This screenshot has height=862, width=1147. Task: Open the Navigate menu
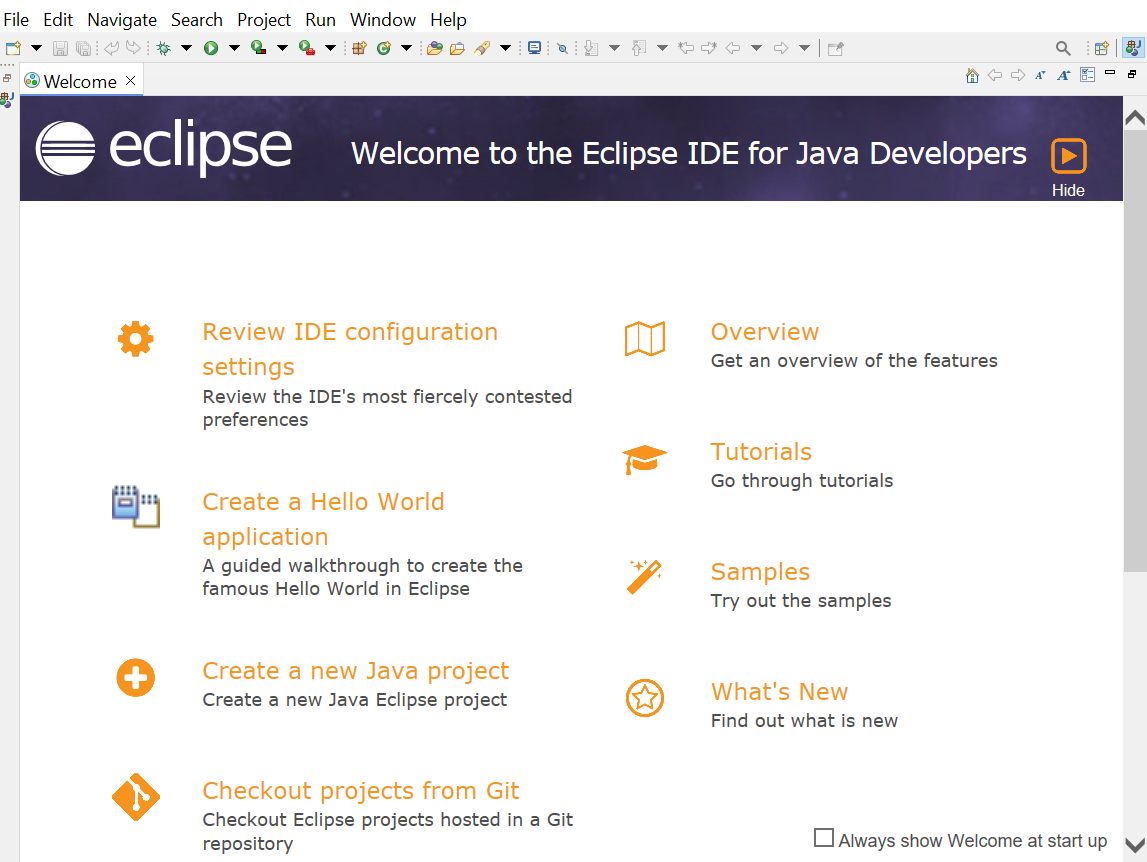click(x=122, y=20)
